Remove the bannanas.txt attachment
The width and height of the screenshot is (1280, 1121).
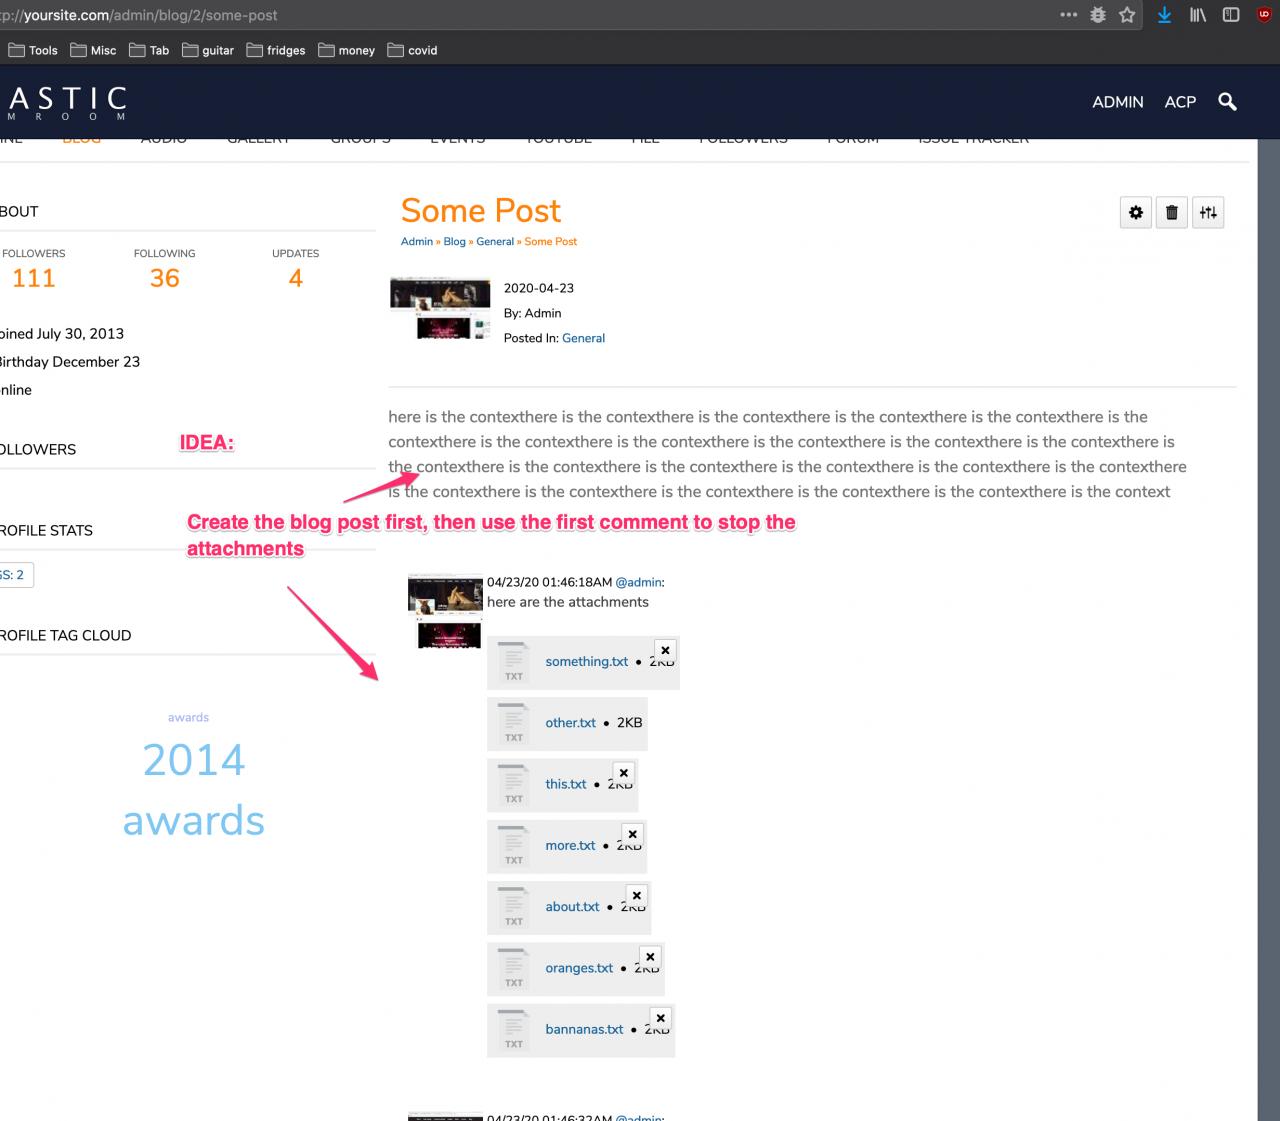point(660,1018)
